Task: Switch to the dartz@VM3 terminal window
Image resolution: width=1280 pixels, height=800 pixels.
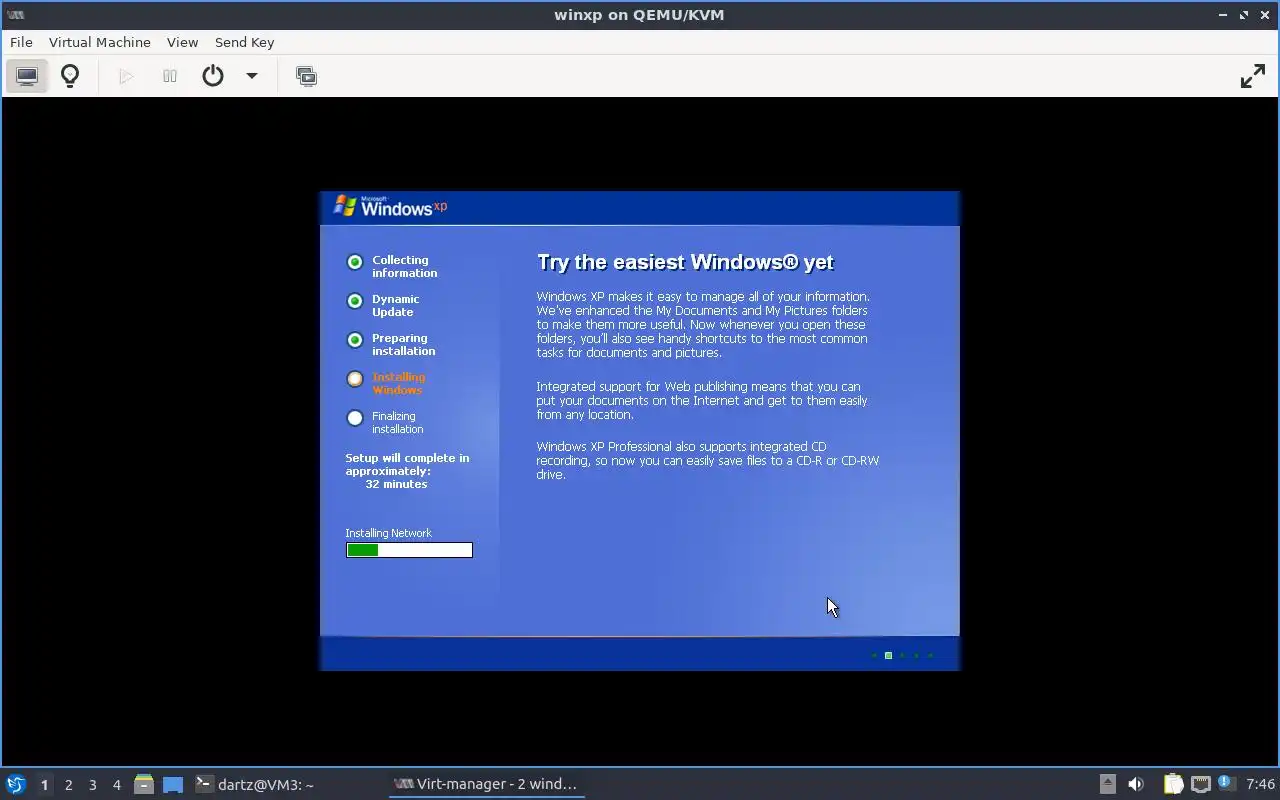Action: (x=255, y=785)
